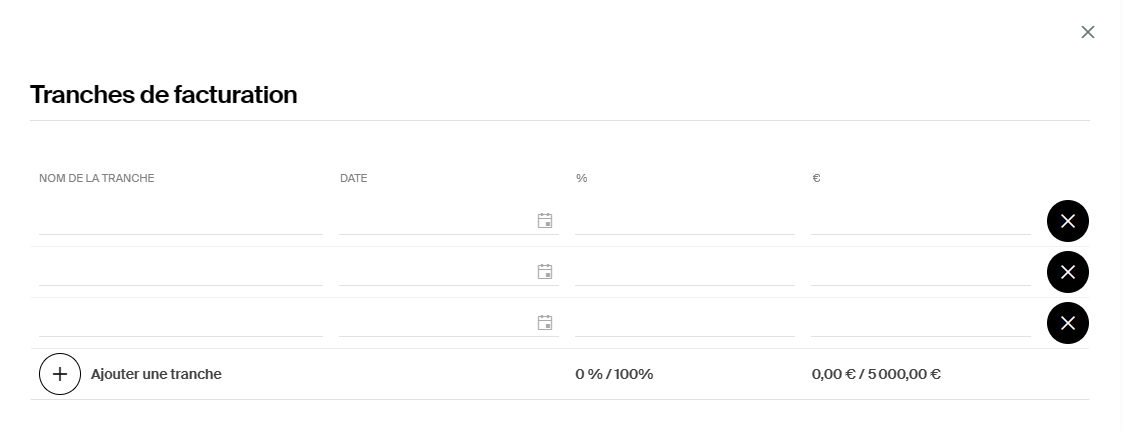The width and height of the screenshot is (1123, 431).
Task: Remove the first billing tranche row
Action: pyautogui.click(x=1068, y=221)
